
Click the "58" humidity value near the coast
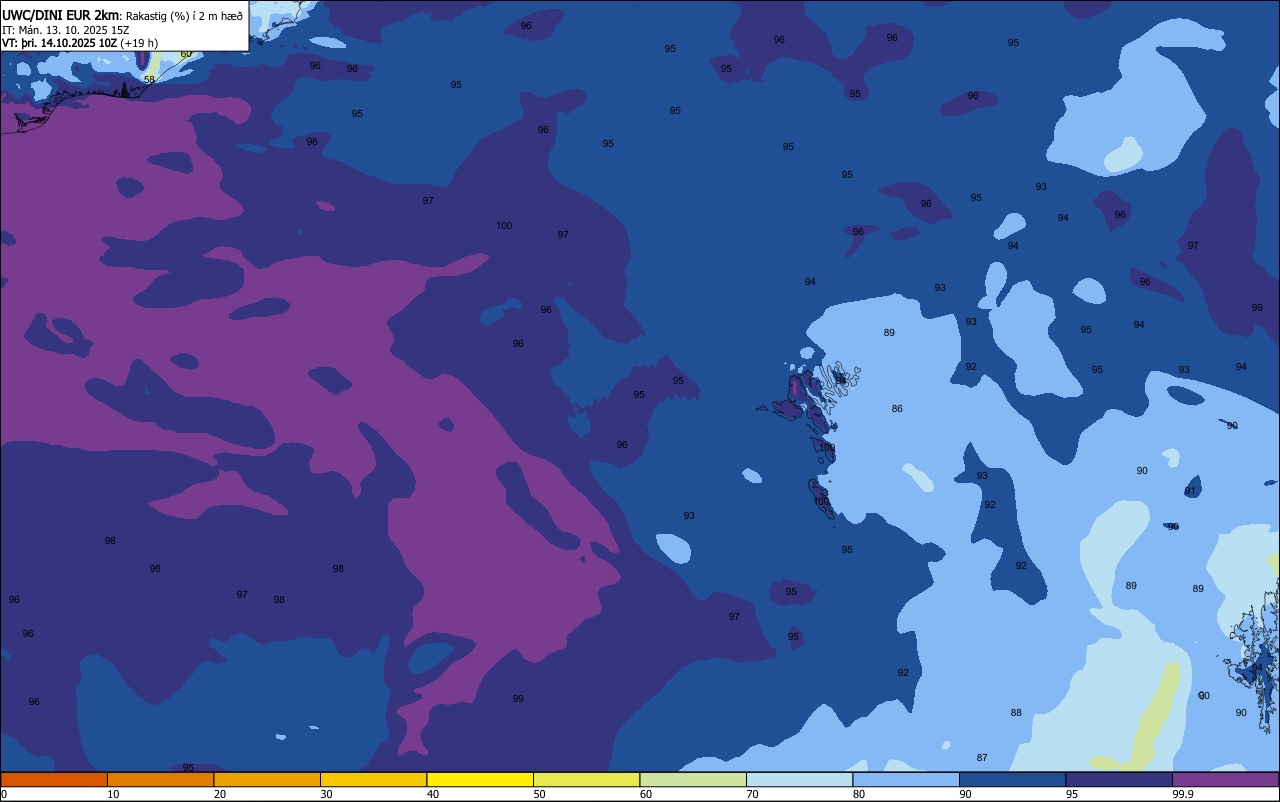click(149, 79)
